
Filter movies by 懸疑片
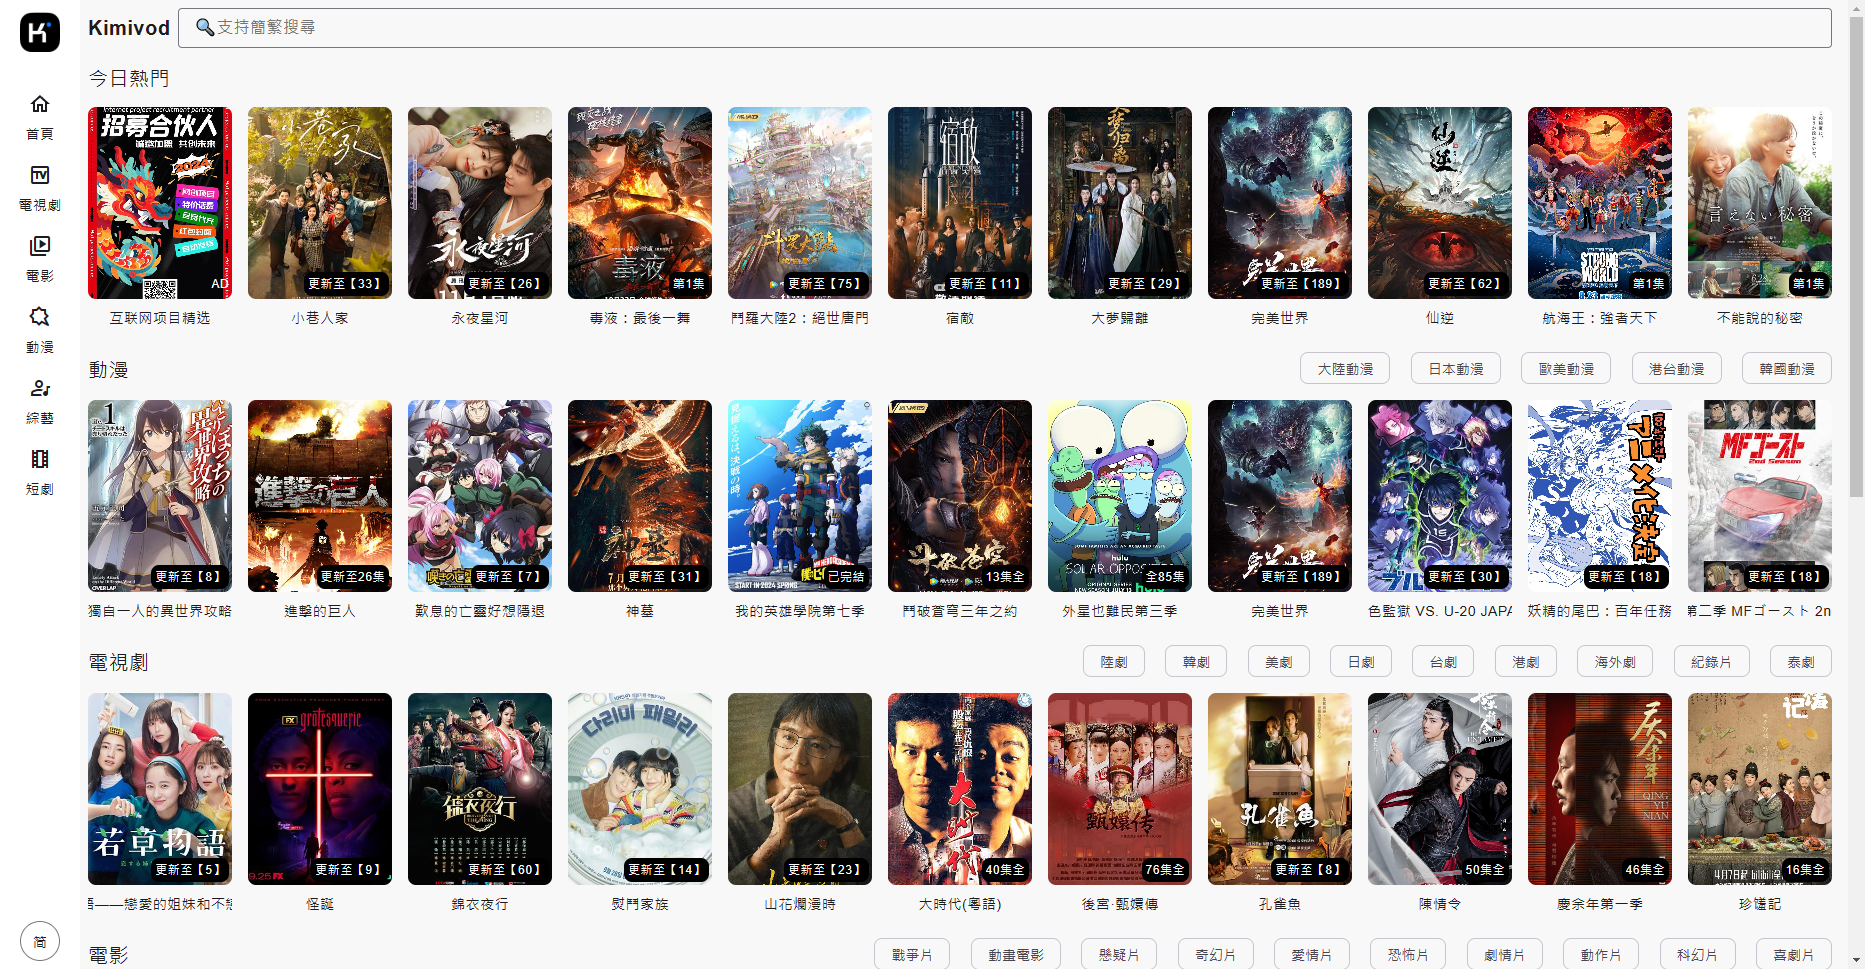point(1119,955)
